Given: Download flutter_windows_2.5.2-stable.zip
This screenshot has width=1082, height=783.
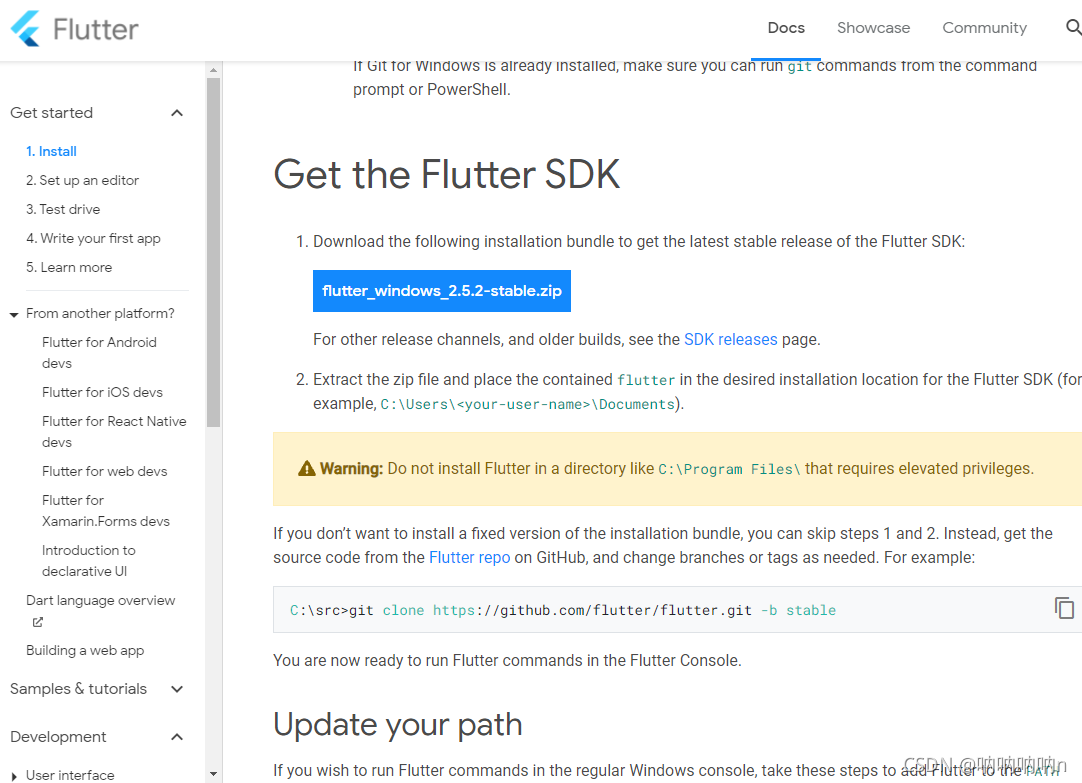Looking at the screenshot, I should pos(442,290).
